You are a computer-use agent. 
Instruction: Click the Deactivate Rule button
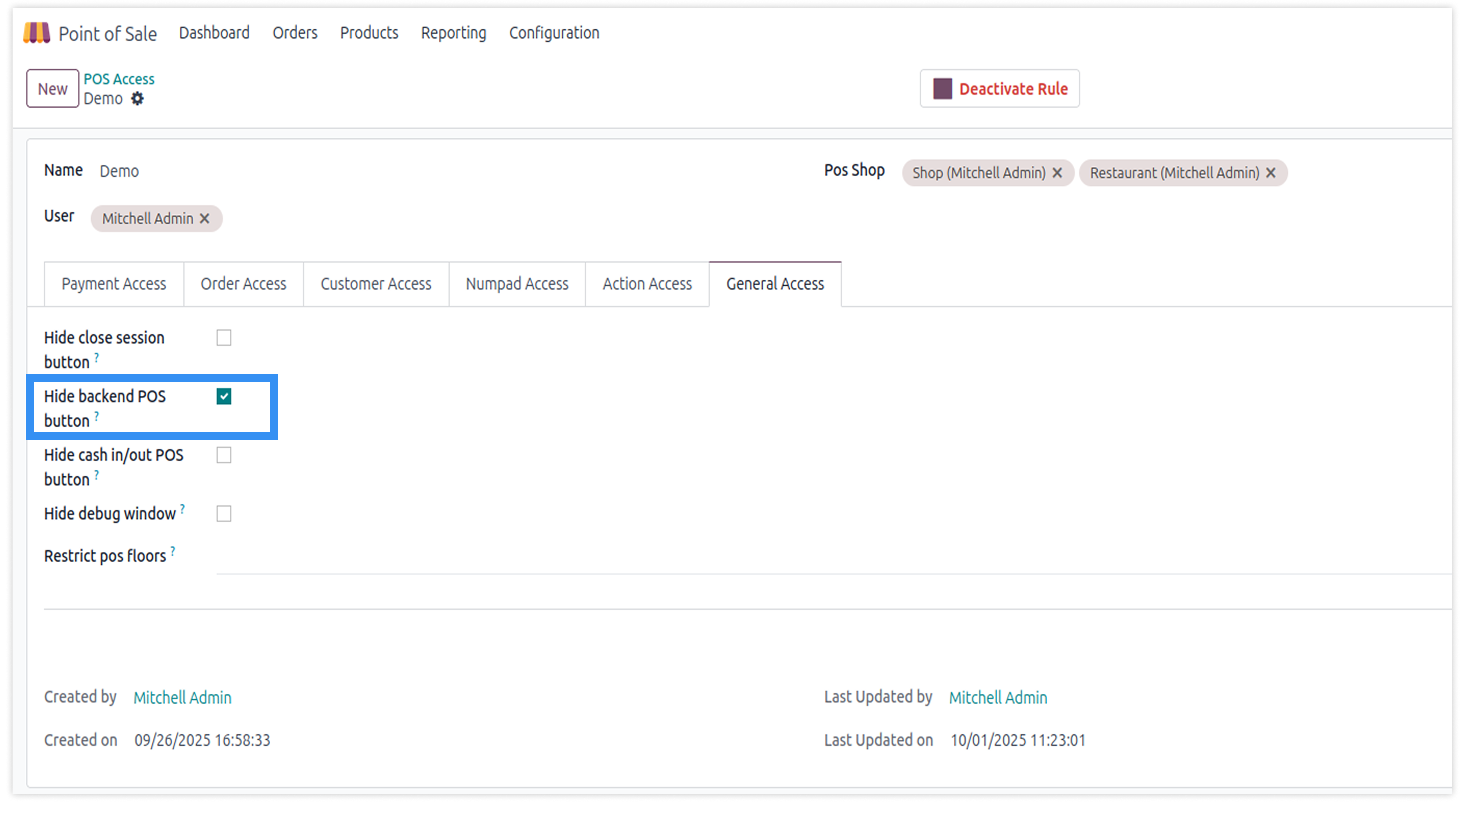tap(999, 89)
